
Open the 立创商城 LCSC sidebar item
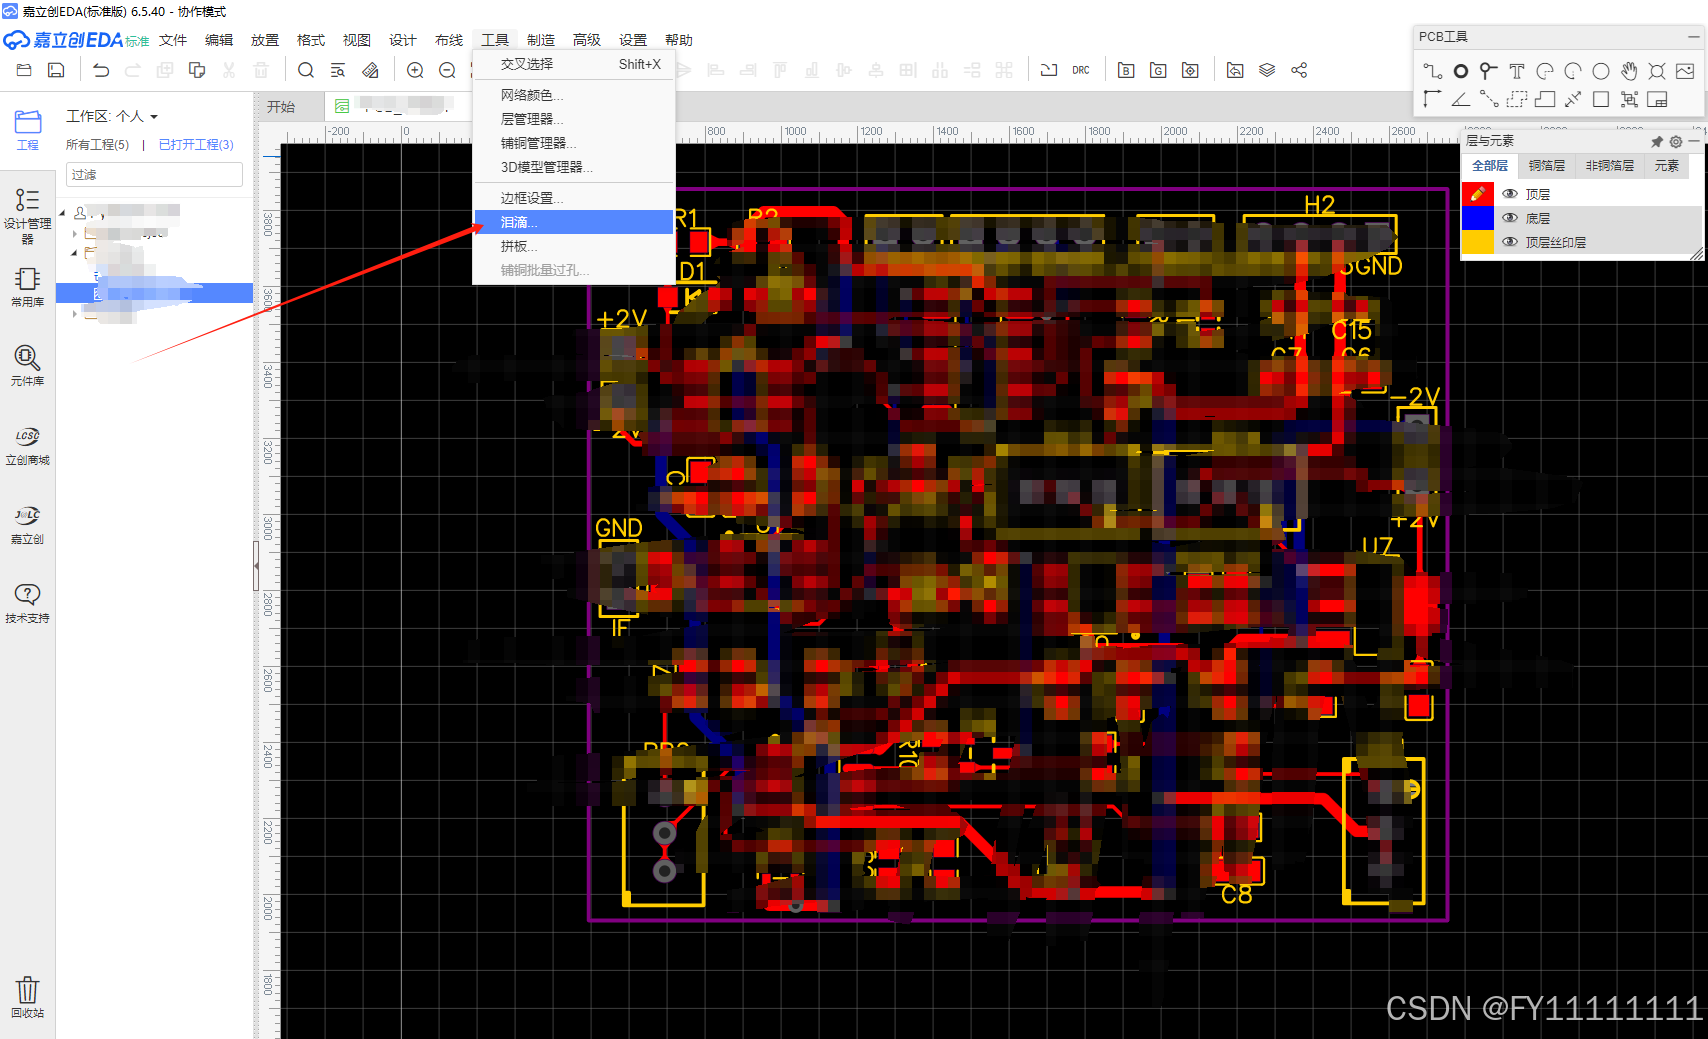(27, 445)
